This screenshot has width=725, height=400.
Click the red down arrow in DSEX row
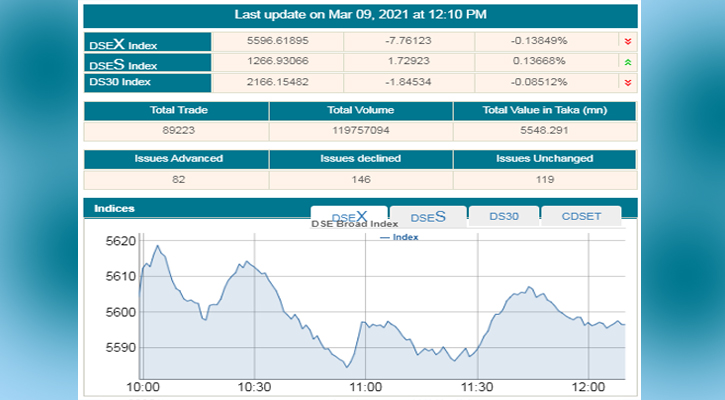(x=626, y=42)
